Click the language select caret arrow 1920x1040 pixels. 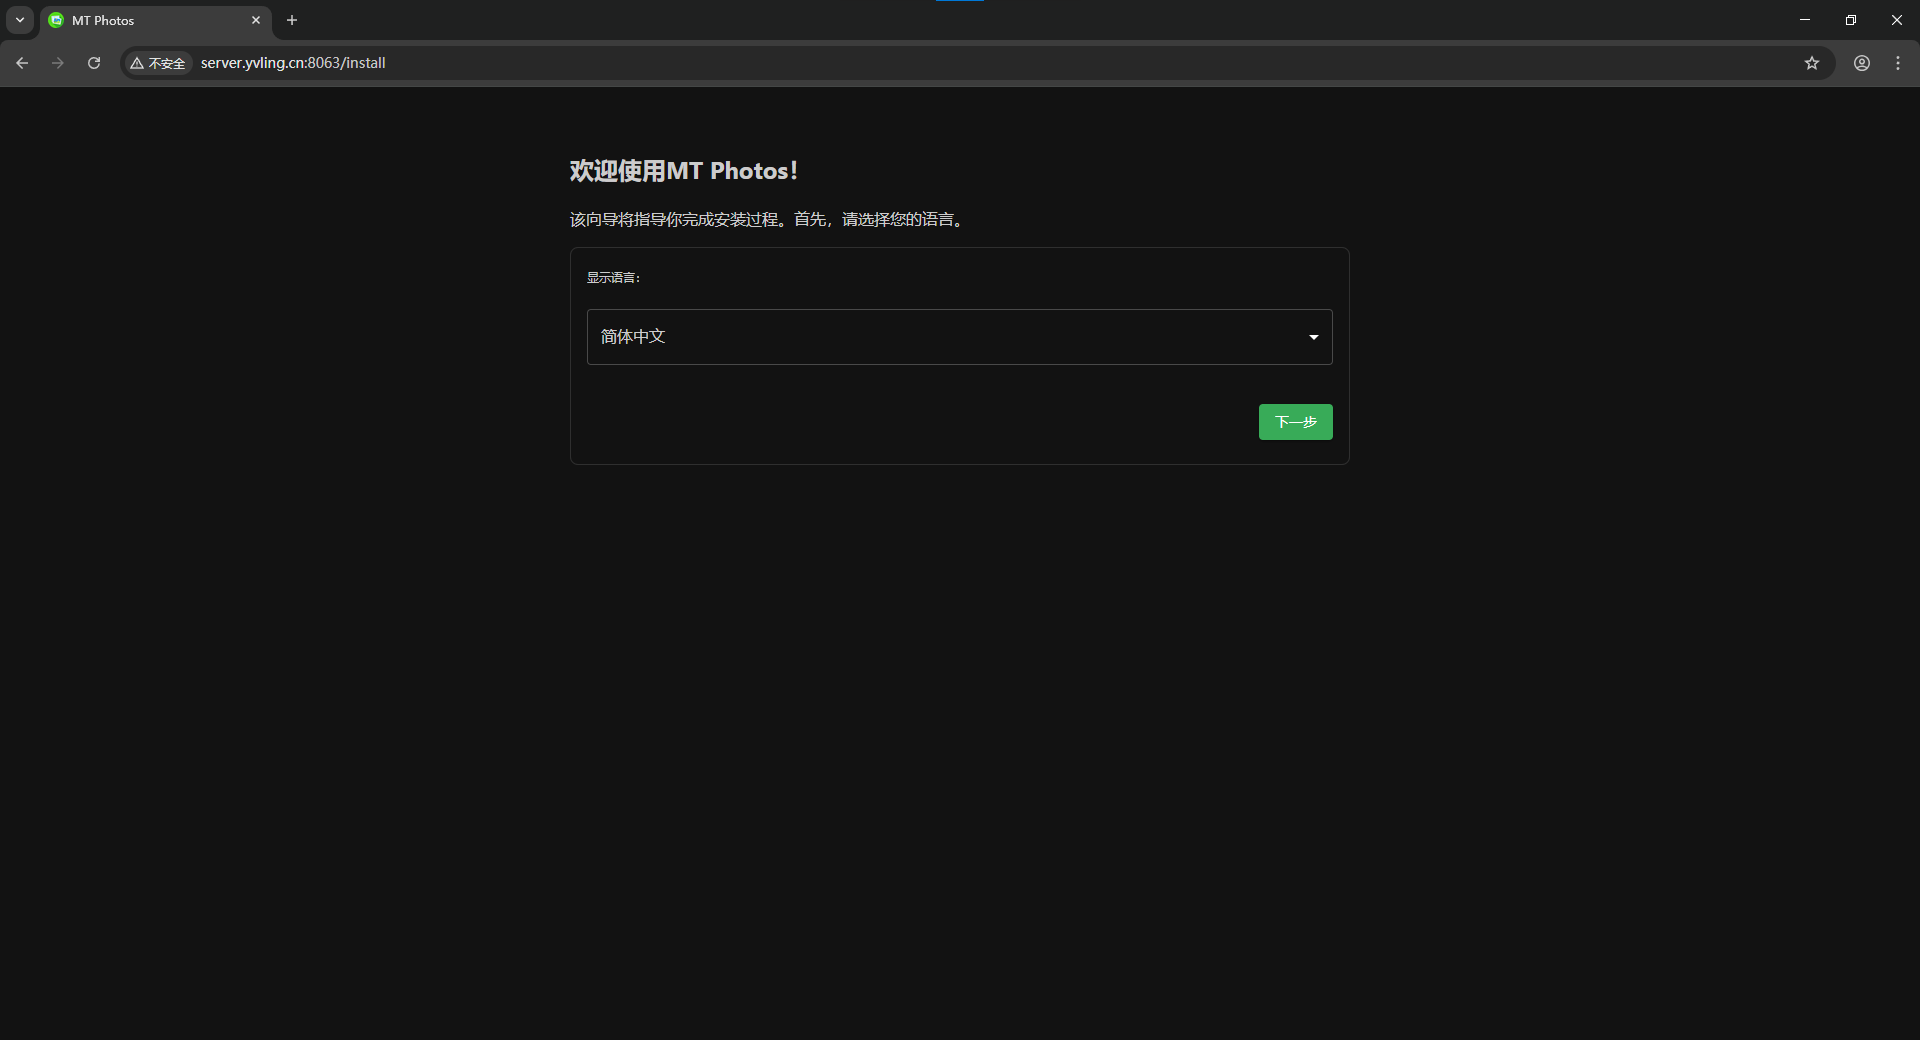(1313, 337)
